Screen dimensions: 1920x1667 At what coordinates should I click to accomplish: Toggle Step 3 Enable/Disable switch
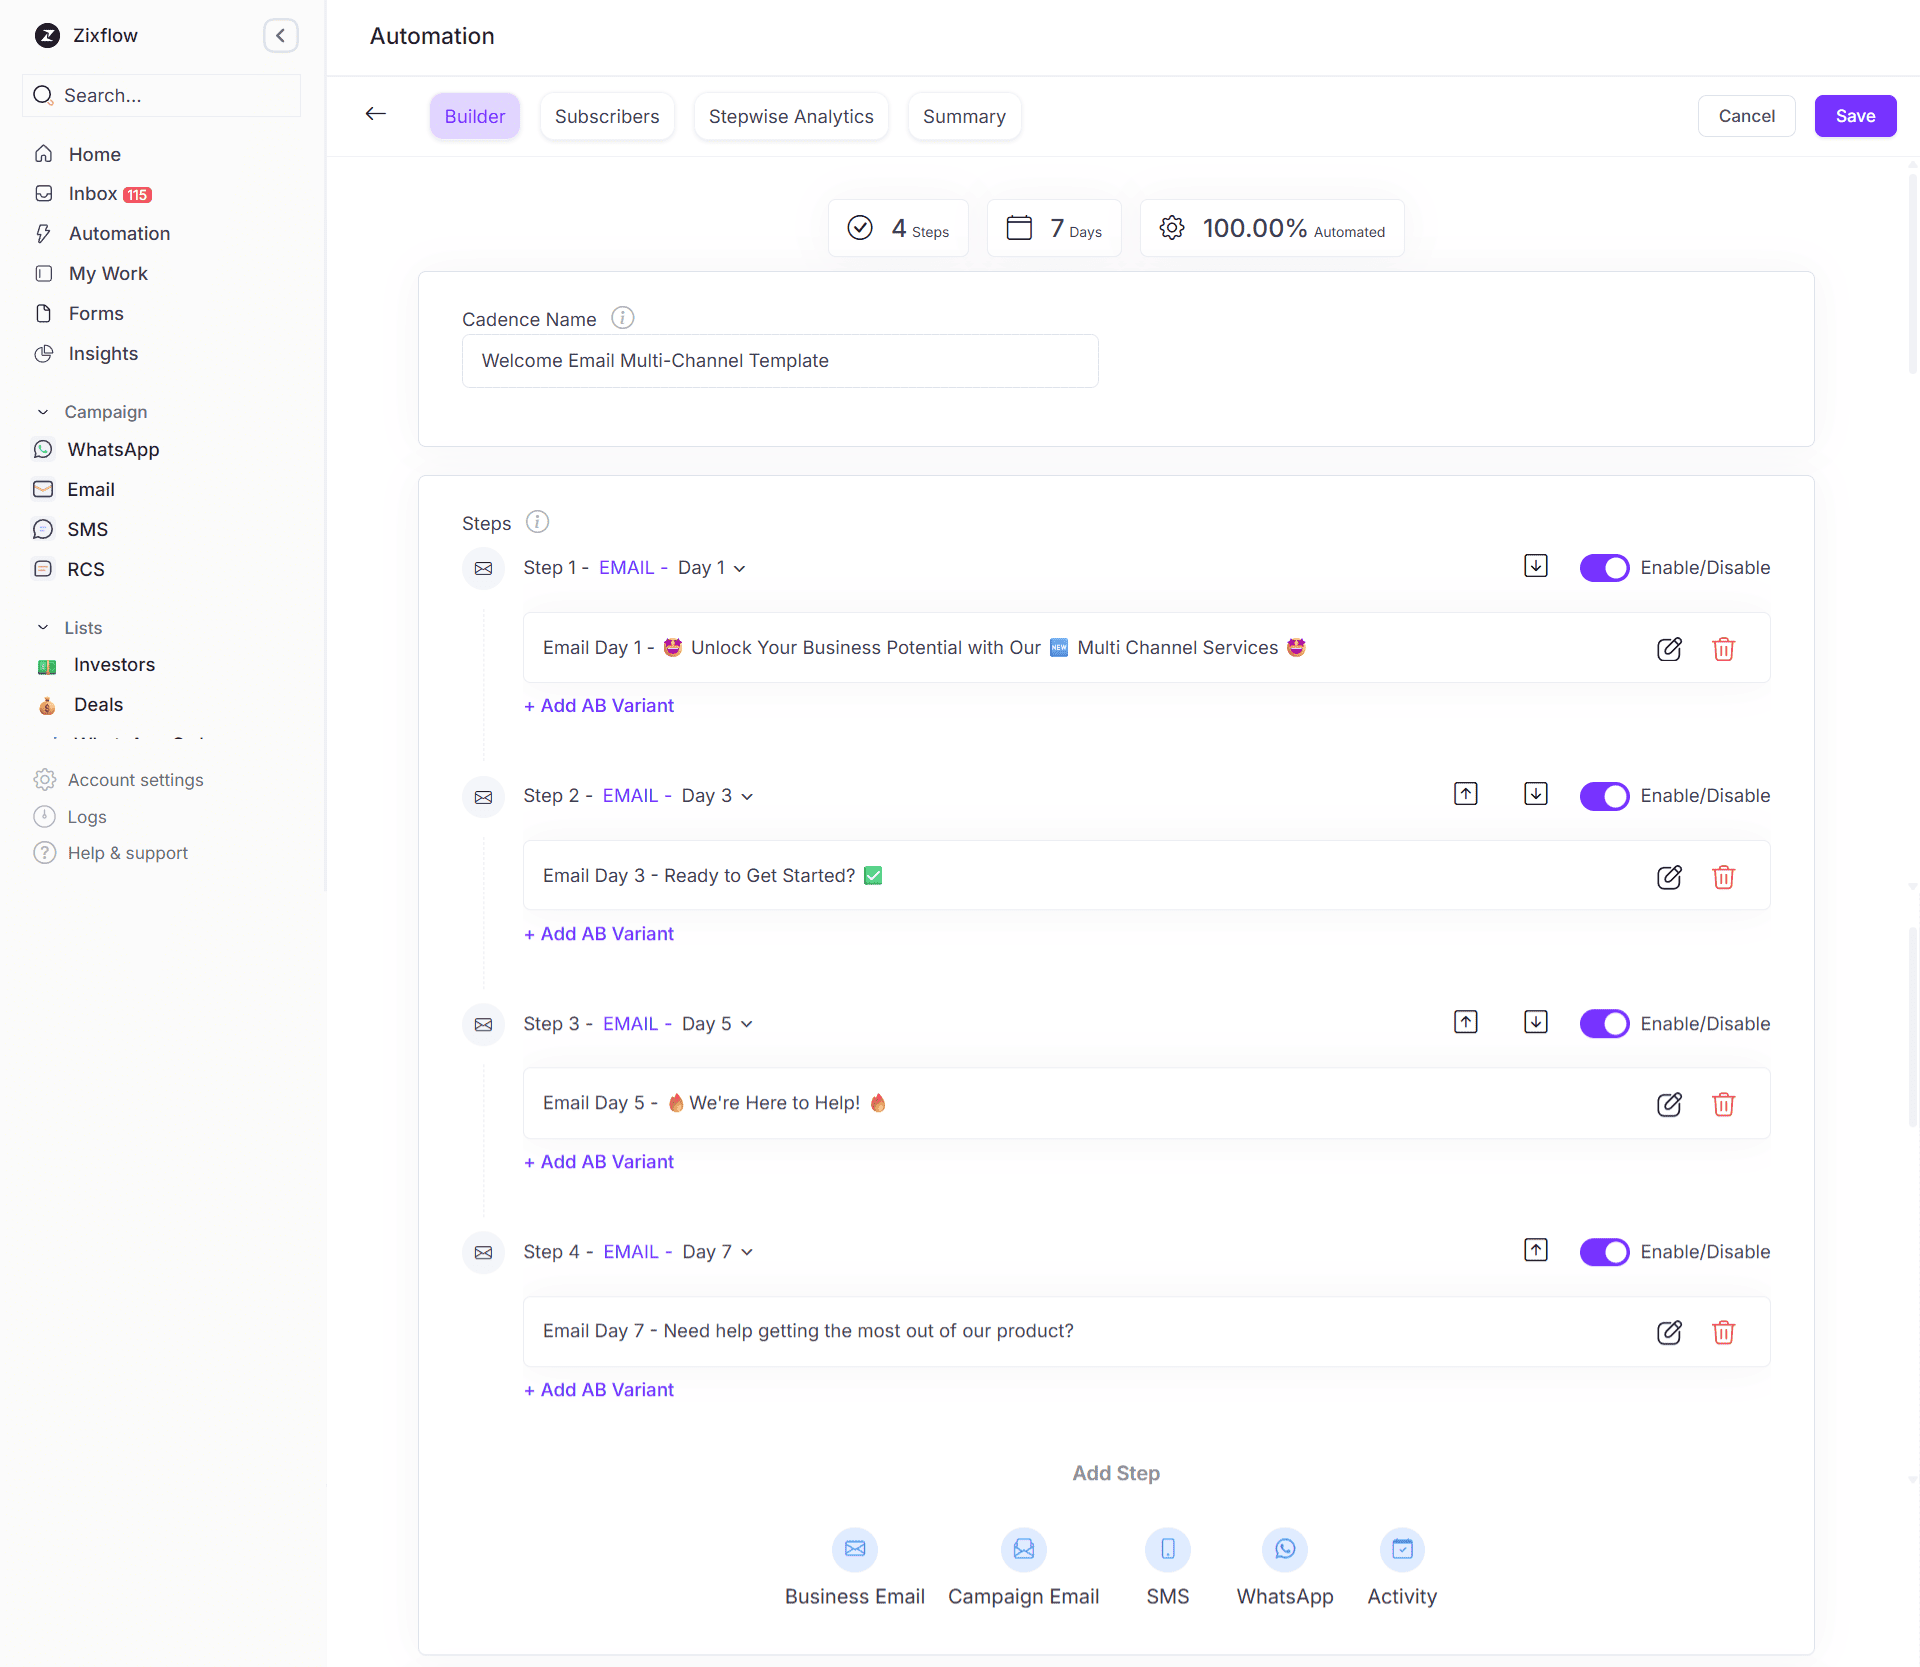(x=1604, y=1023)
